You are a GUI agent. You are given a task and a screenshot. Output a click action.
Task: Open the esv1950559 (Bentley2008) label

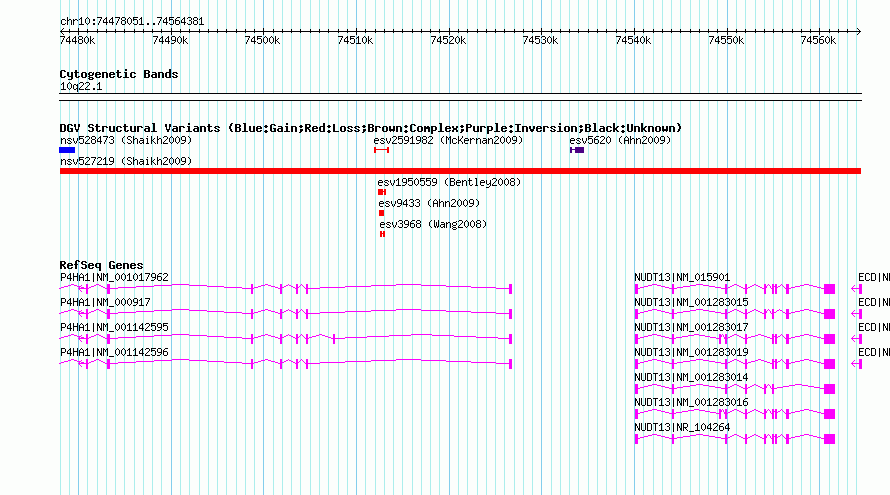point(449,182)
